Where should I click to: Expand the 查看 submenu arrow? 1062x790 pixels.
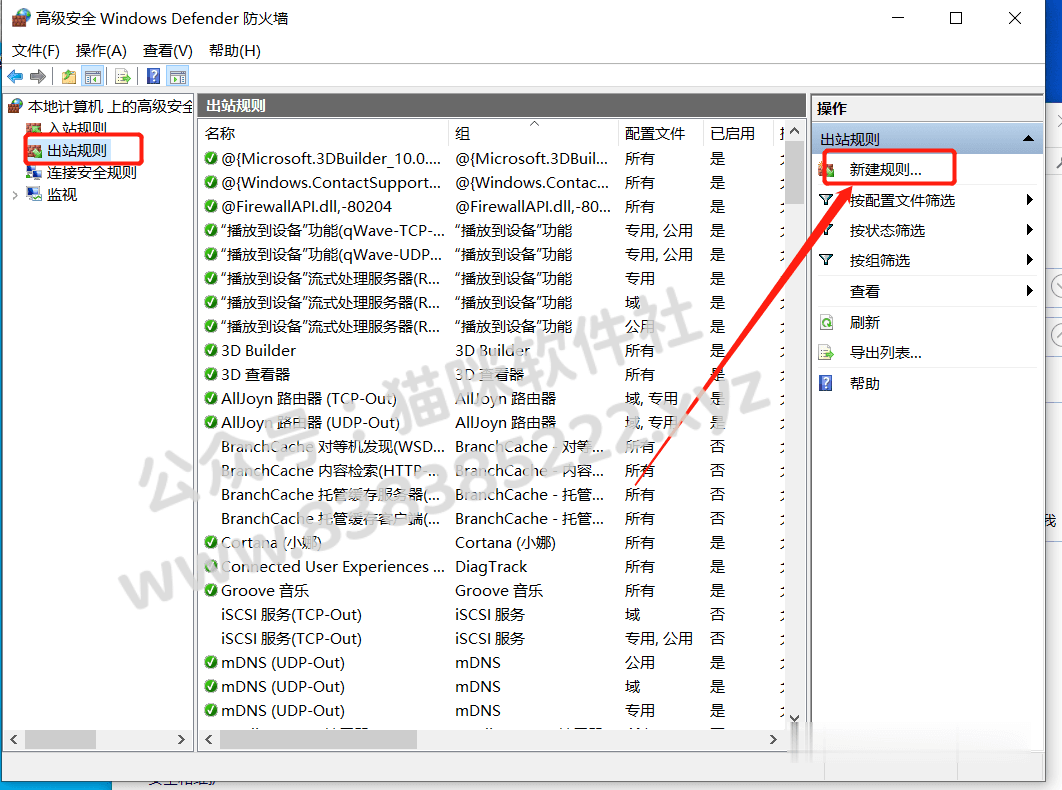click(1029, 291)
